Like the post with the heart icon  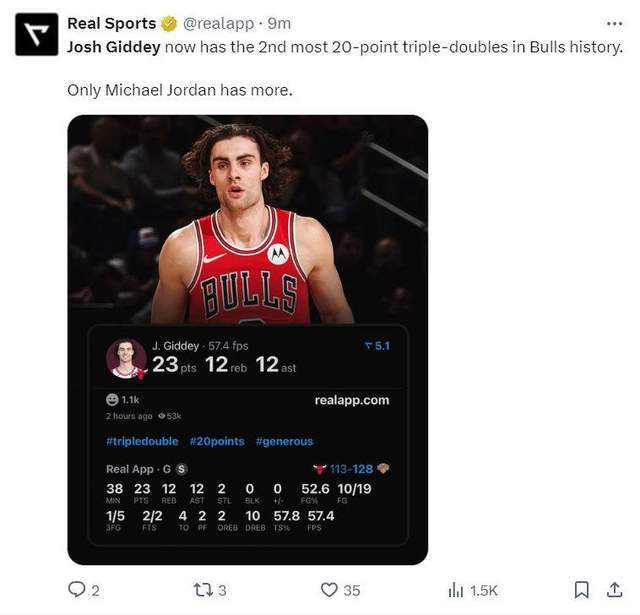point(325,590)
